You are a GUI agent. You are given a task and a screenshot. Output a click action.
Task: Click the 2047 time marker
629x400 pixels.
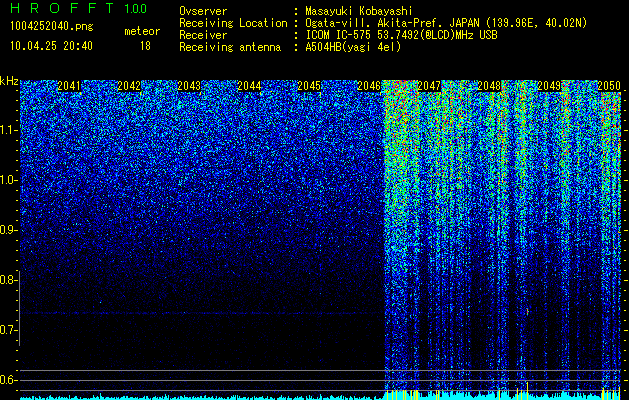coord(429,86)
